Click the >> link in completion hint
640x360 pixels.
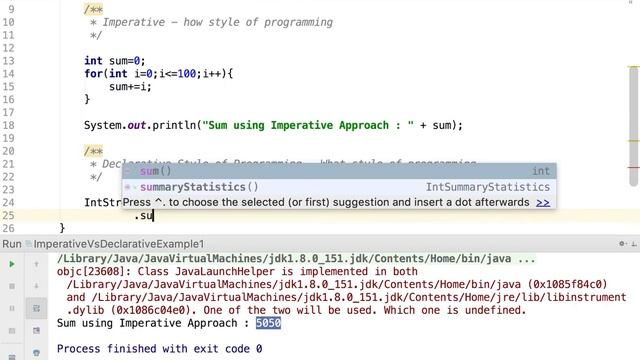coord(543,202)
